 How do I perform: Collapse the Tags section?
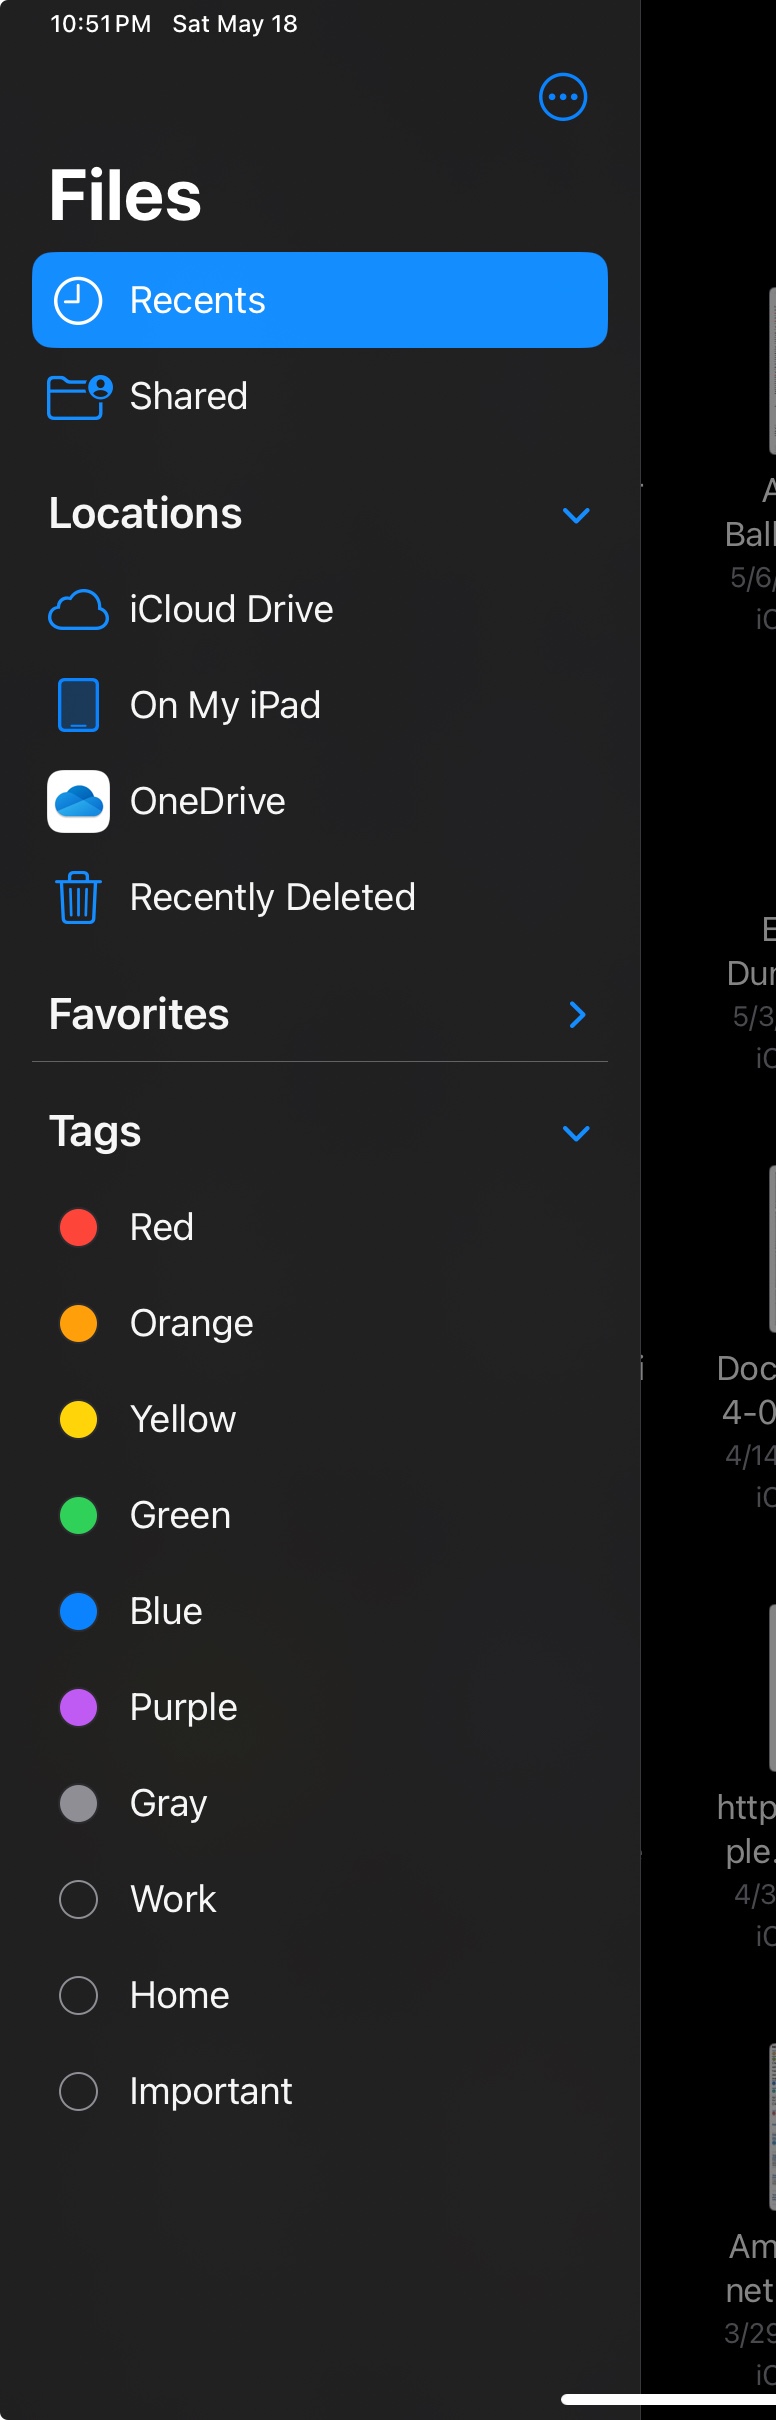[576, 1133]
